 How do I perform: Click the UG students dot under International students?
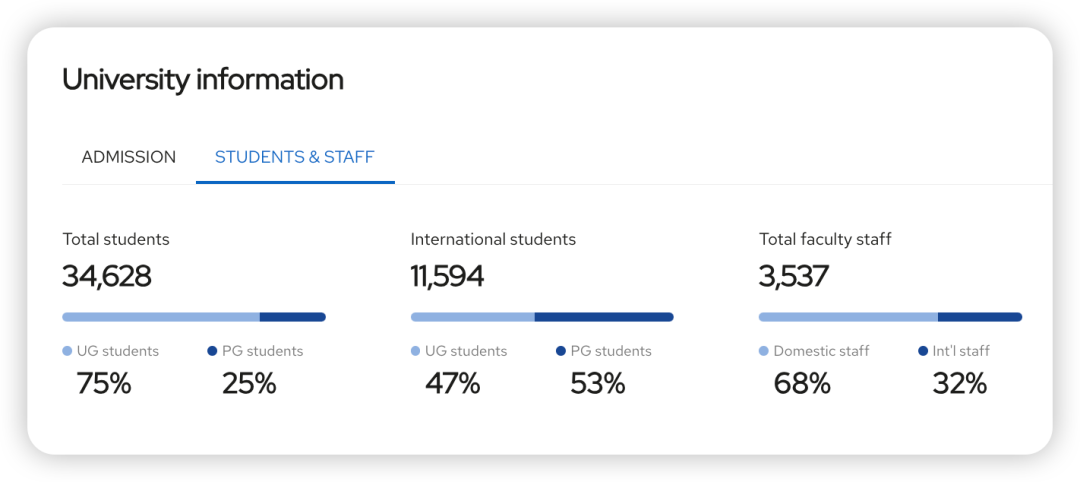pyautogui.click(x=415, y=351)
